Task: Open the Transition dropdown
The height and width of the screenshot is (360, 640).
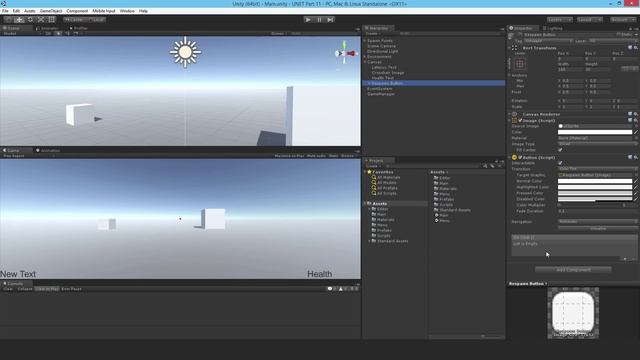Action: point(597,169)
